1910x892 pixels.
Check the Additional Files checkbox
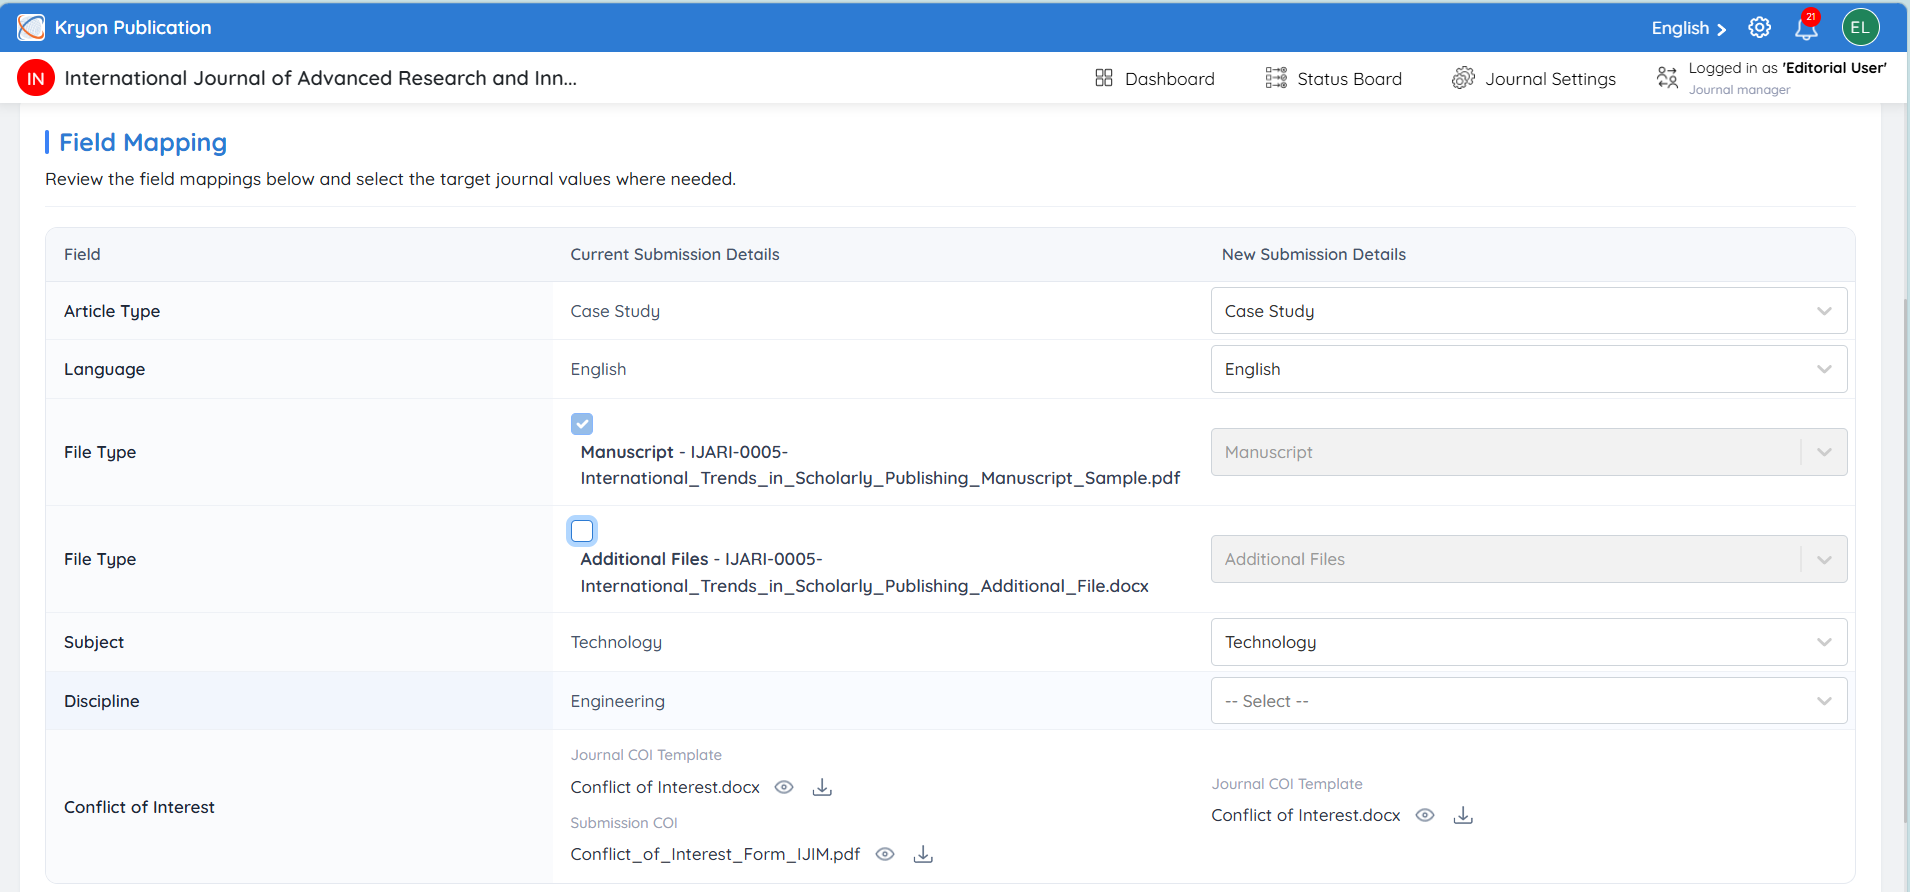(582, 531)
